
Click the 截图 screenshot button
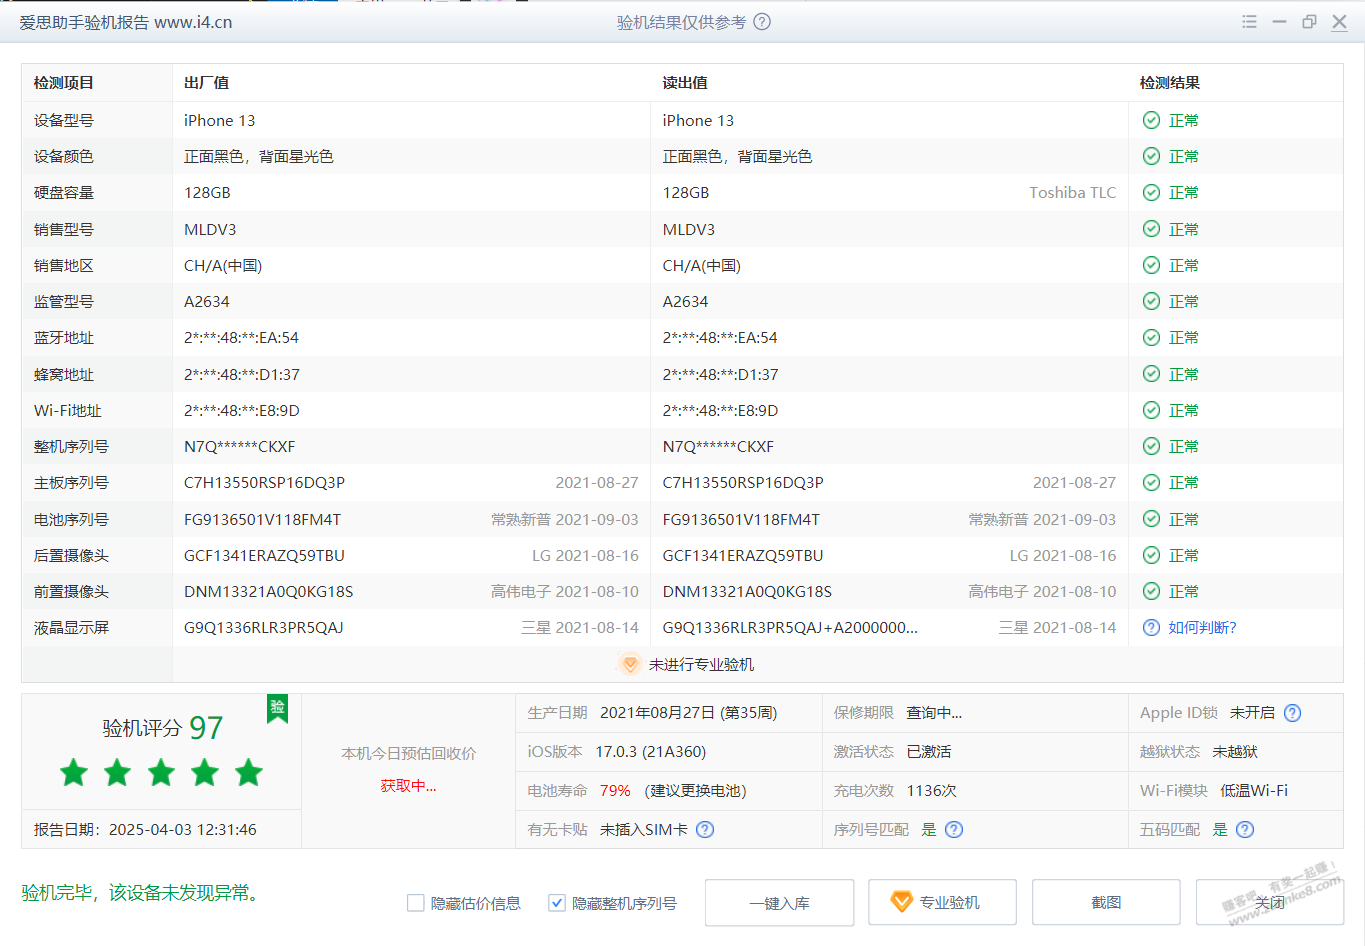click(1106, 903)
